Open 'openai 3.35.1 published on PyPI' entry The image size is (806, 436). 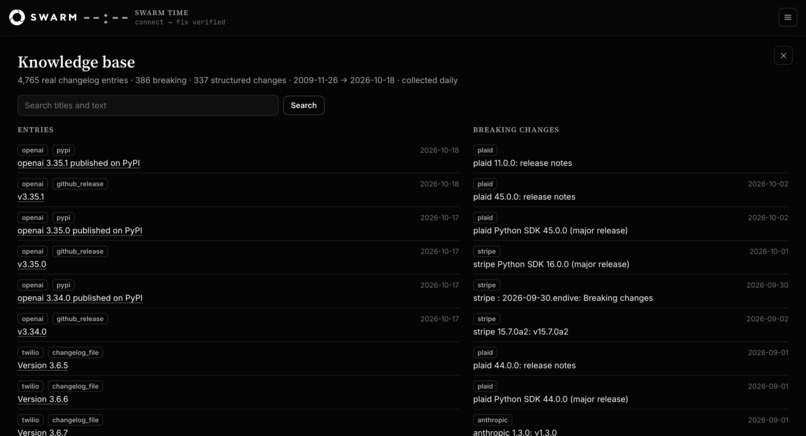(x=79, y=163)
